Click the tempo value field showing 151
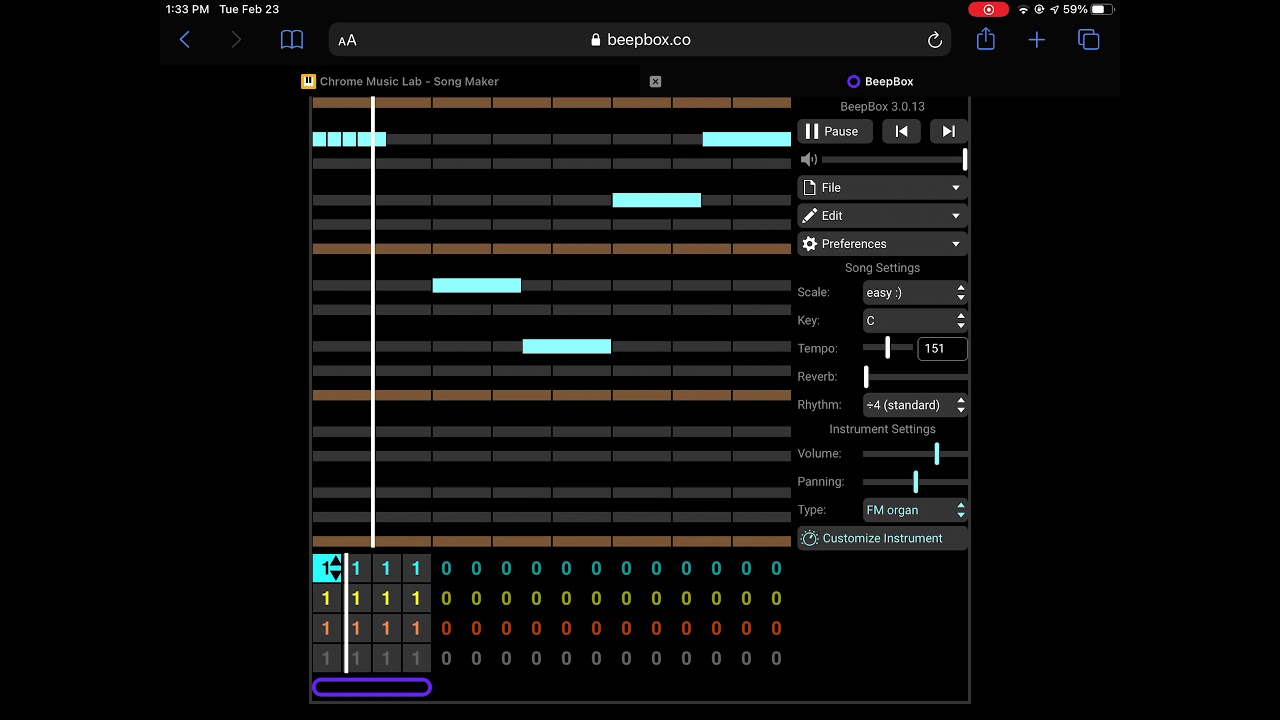Image resolution: width=1280 pixels, height=720 pixels. [x=942, y=349]
